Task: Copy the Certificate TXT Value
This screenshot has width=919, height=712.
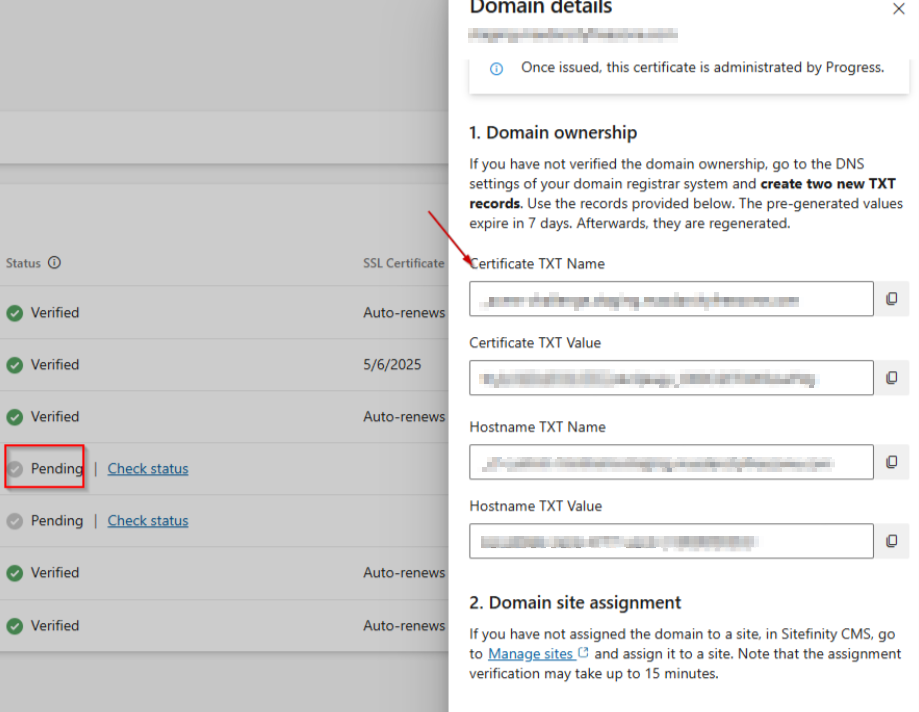Action: tap(893, 378)
